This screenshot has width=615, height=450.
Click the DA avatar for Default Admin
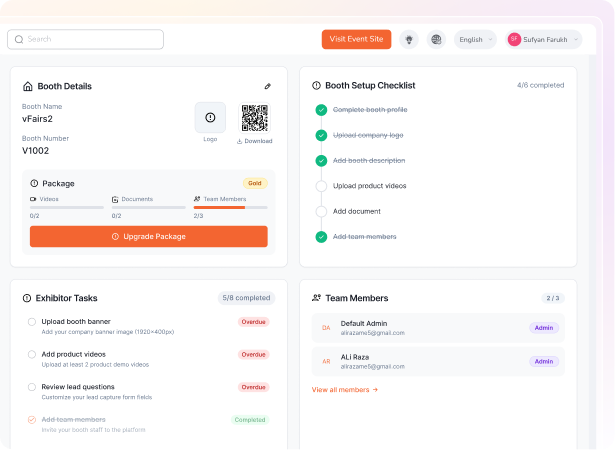[326, 328]
